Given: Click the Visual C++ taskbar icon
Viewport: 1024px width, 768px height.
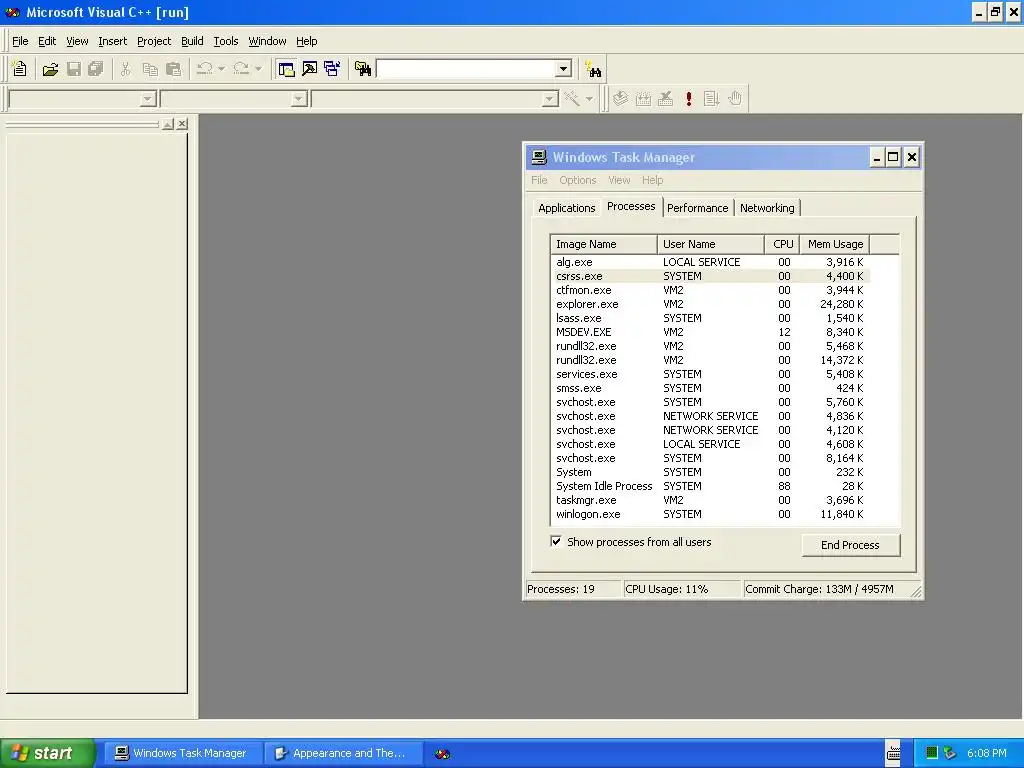Looking at the screenshot, I should tap(443, 754).
